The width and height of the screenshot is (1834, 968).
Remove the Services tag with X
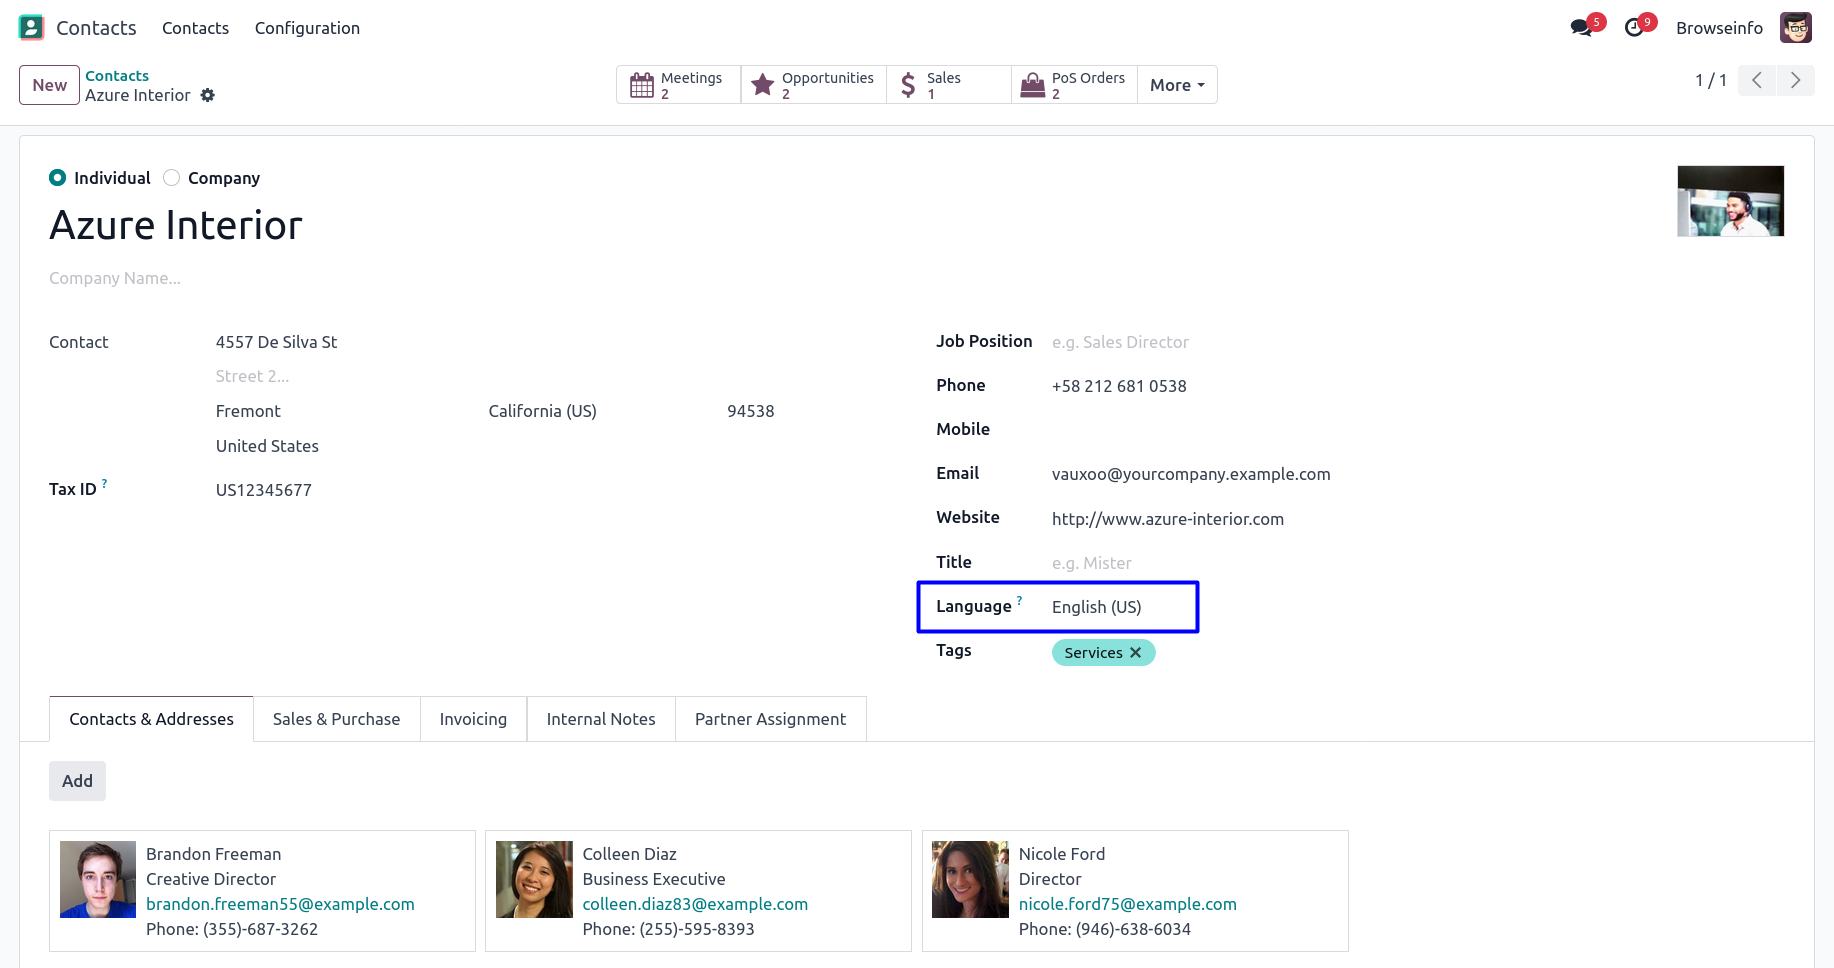pos(1136,653)
